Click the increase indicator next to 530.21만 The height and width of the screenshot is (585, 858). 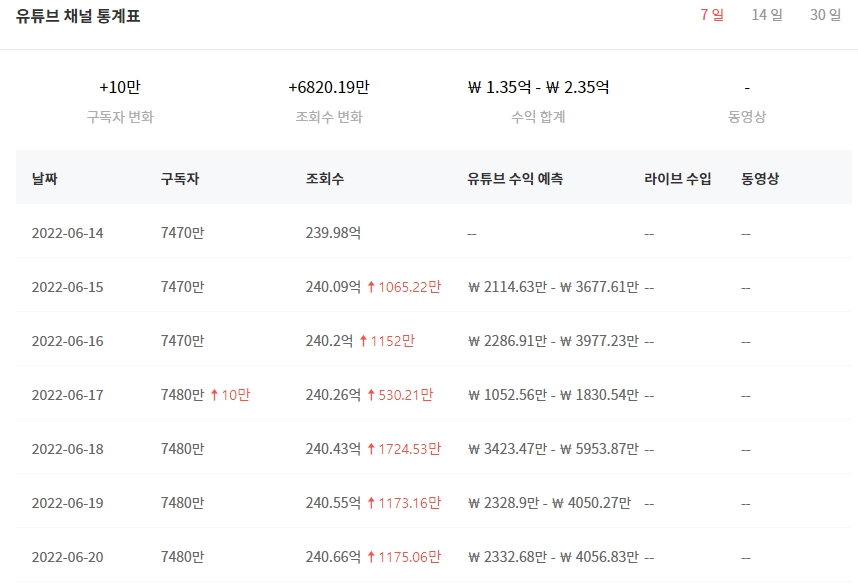point(371,394)
